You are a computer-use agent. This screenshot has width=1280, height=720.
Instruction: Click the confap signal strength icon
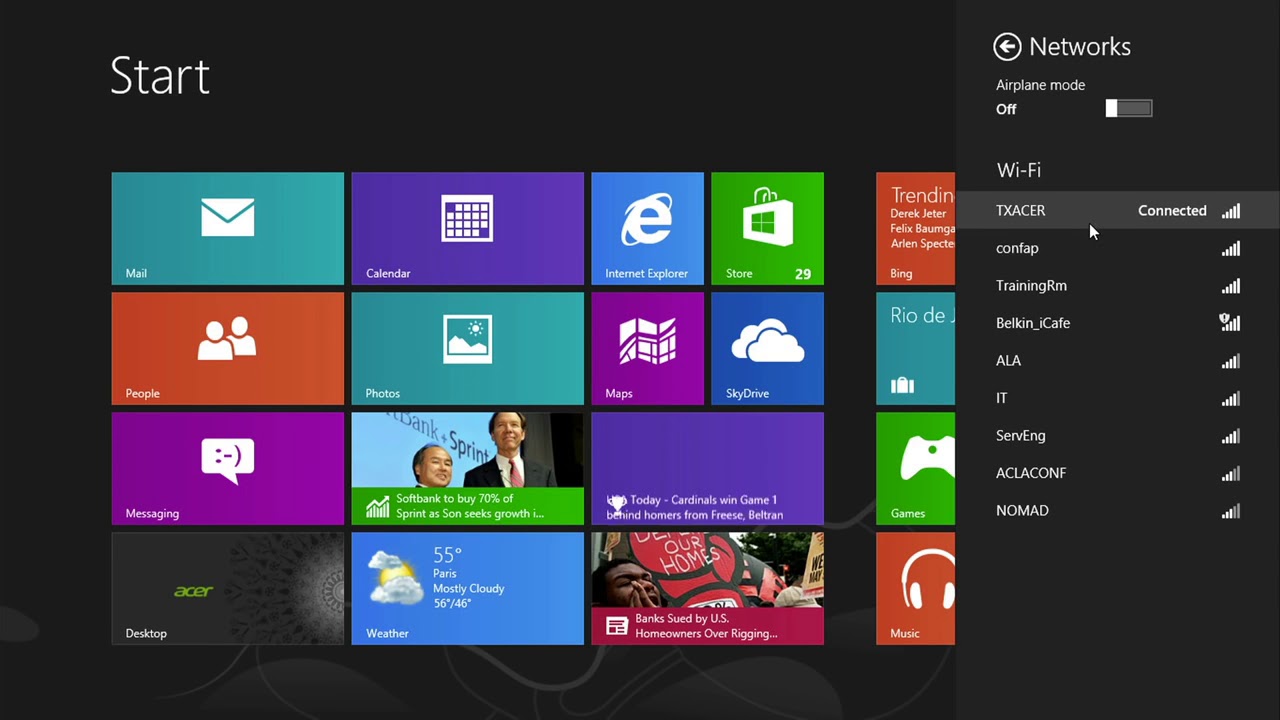(1231, 249)
